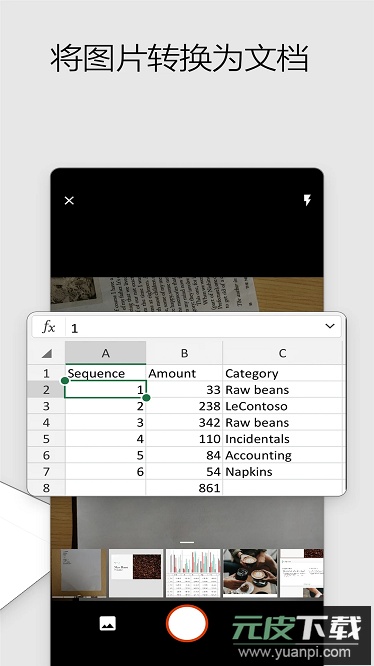Open the bar chart thumbnail

(193, 573)
